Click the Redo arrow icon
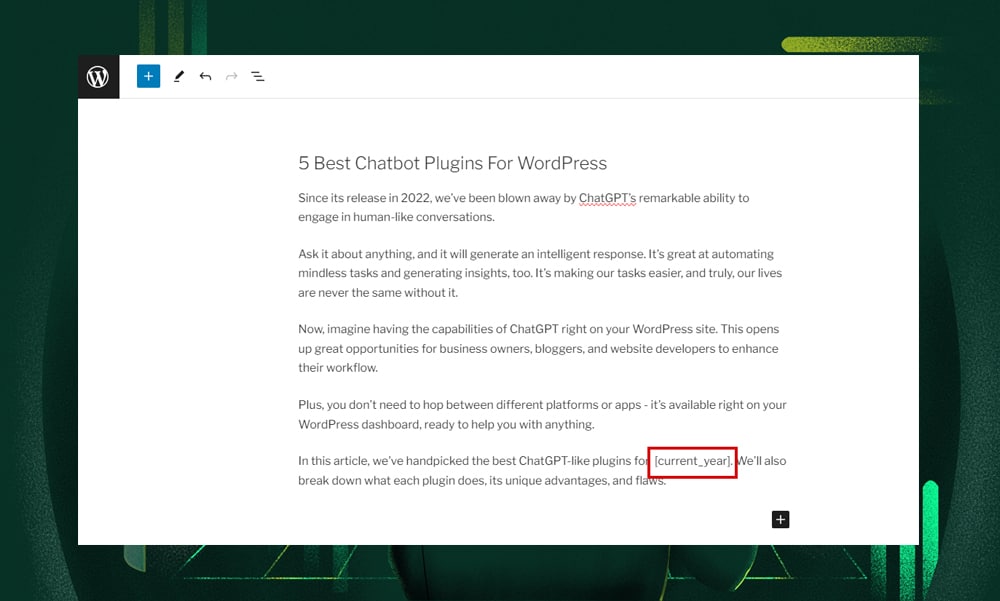The height and width of the screenshot is (601, 1000). 231,76
